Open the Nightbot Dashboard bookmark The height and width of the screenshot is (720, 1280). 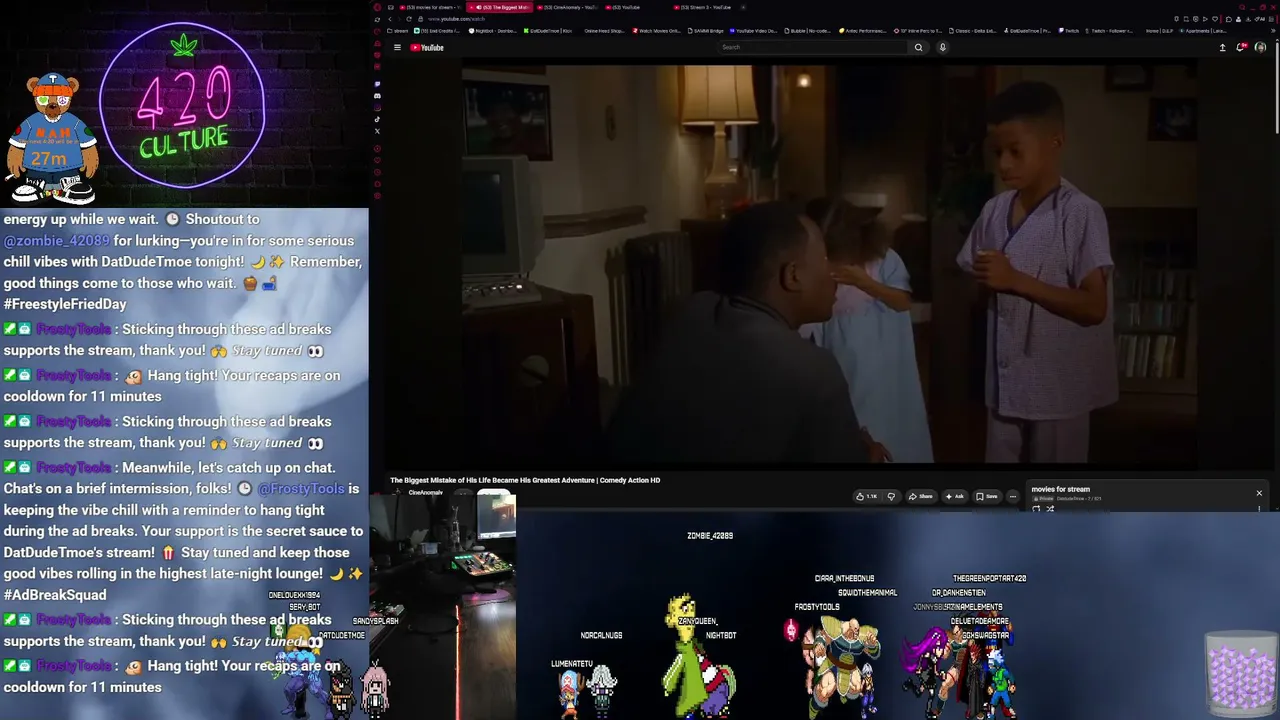pos(493,31)
